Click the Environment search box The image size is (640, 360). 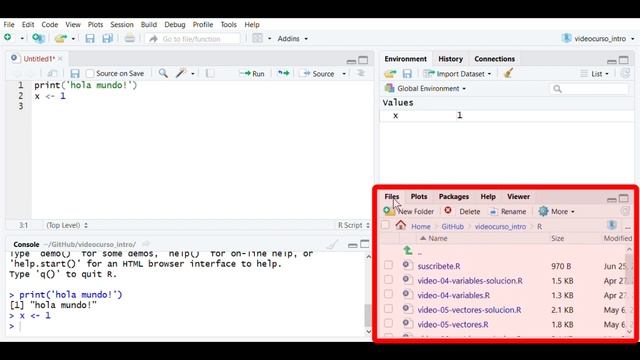589,89
